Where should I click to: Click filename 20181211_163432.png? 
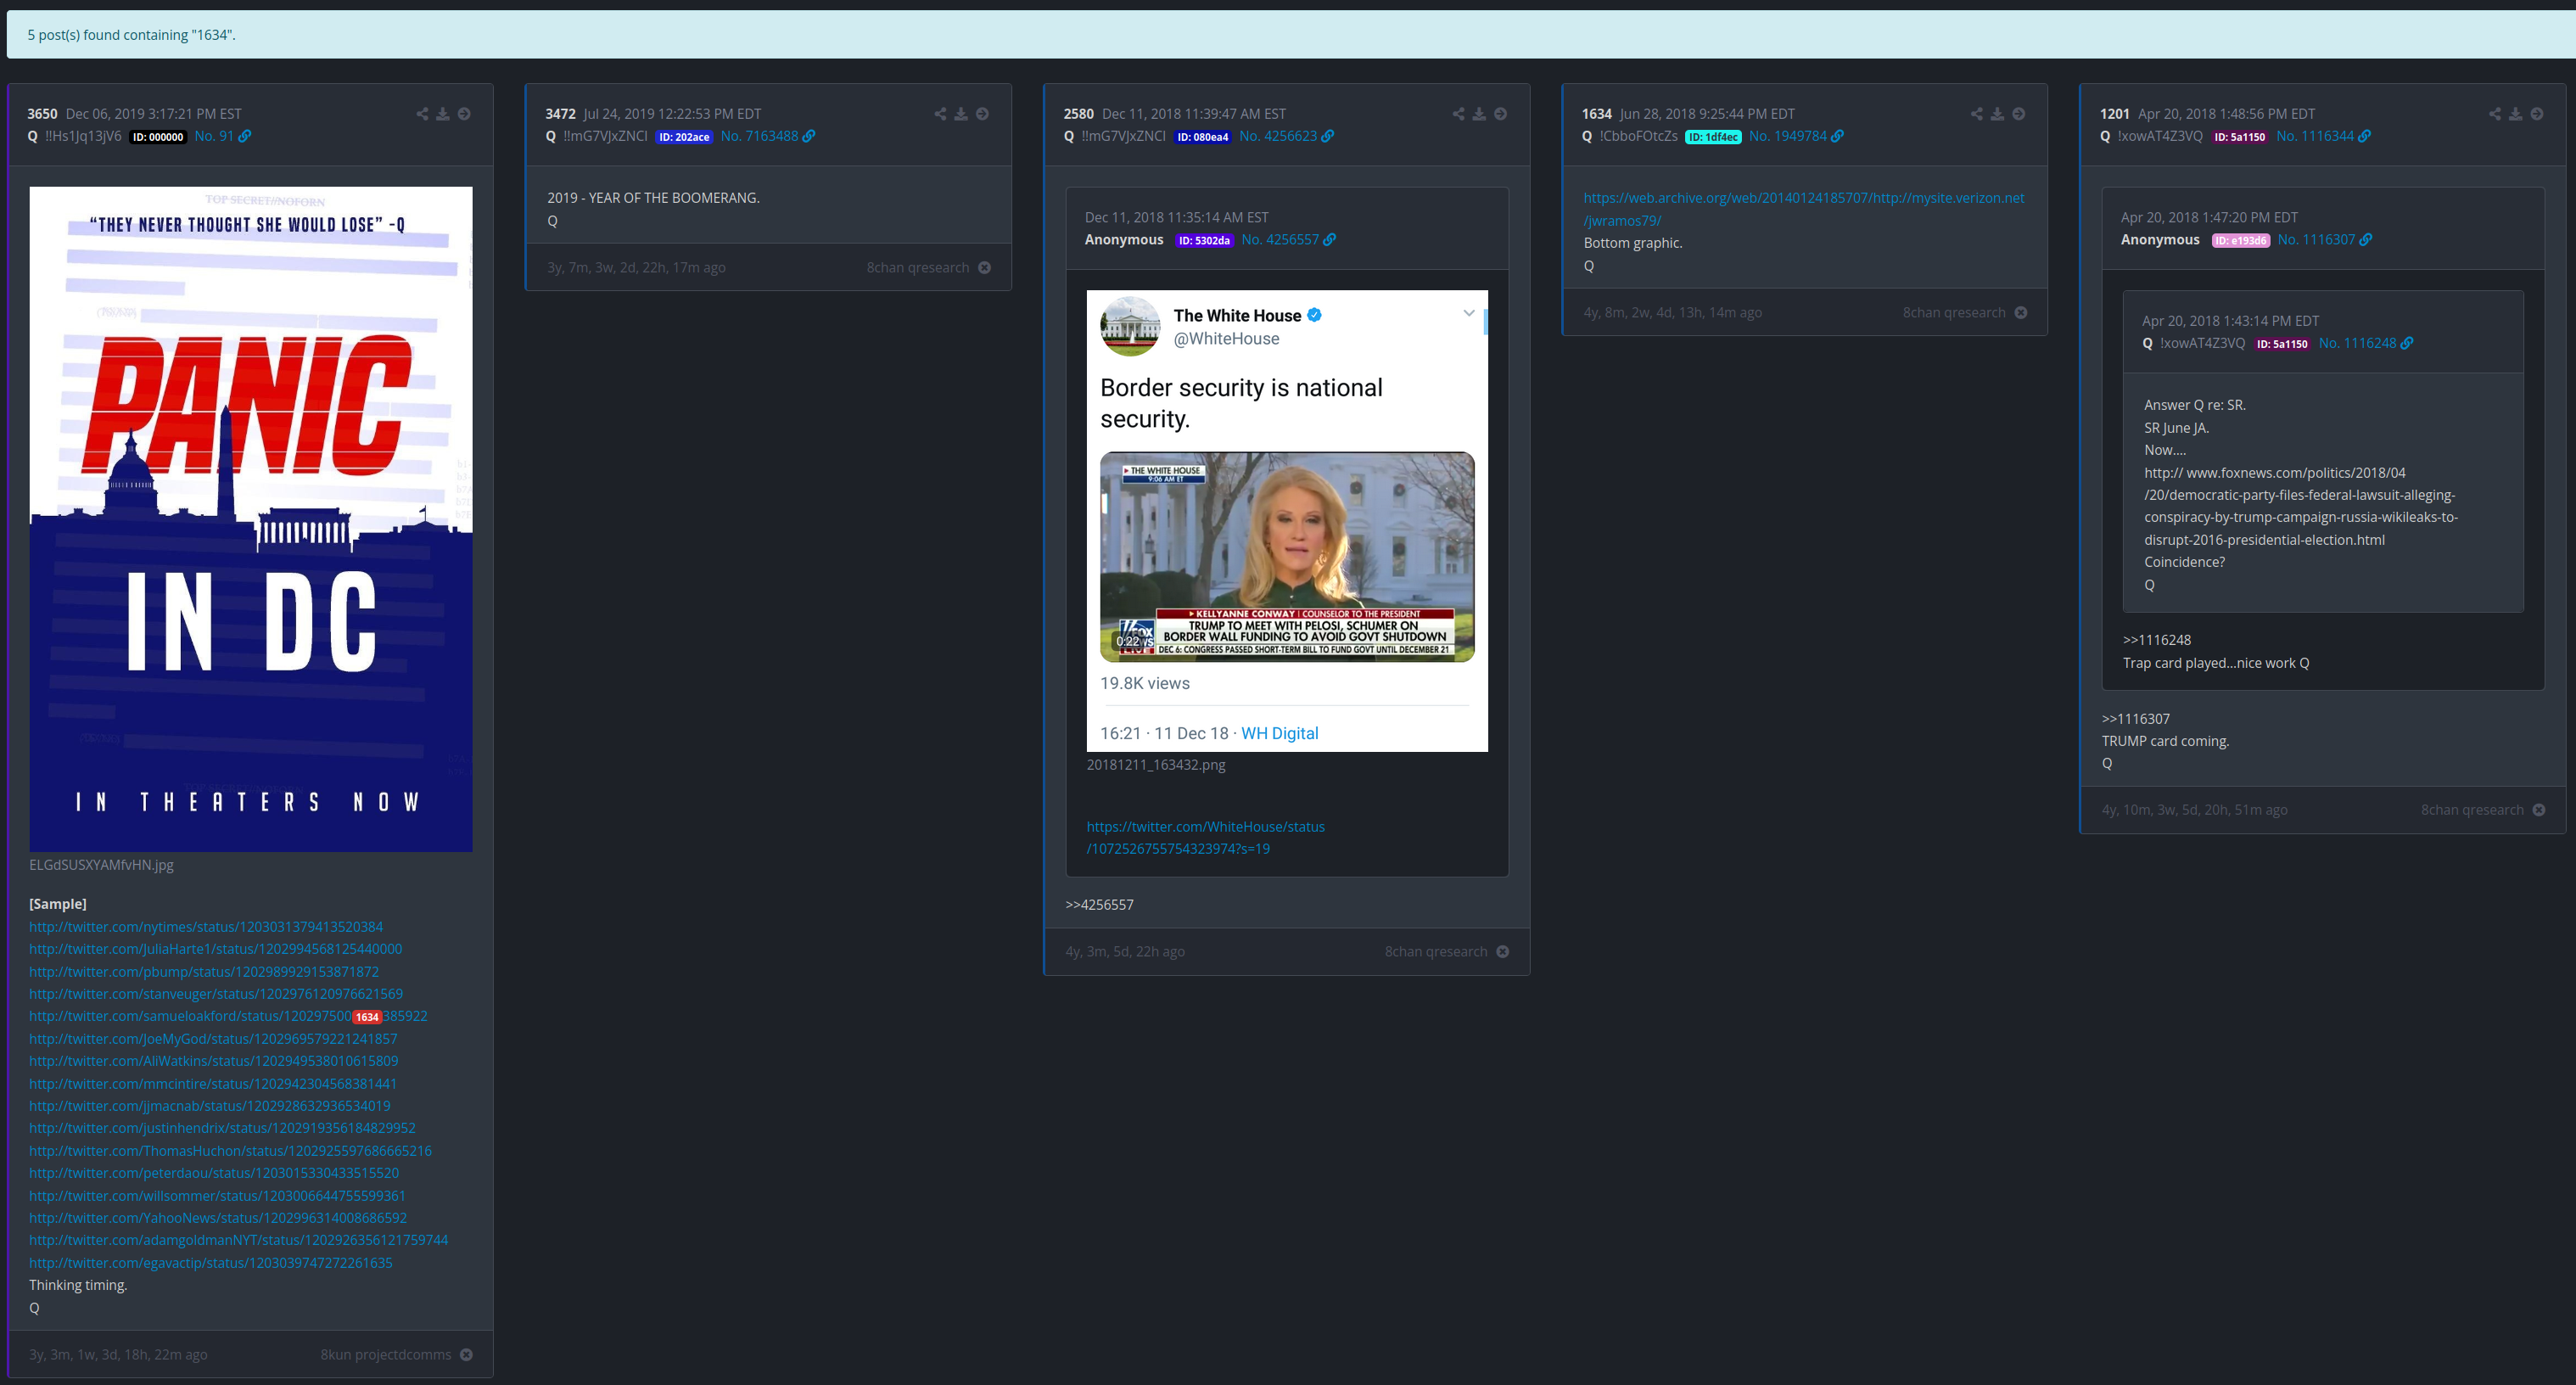(1155, 765)
